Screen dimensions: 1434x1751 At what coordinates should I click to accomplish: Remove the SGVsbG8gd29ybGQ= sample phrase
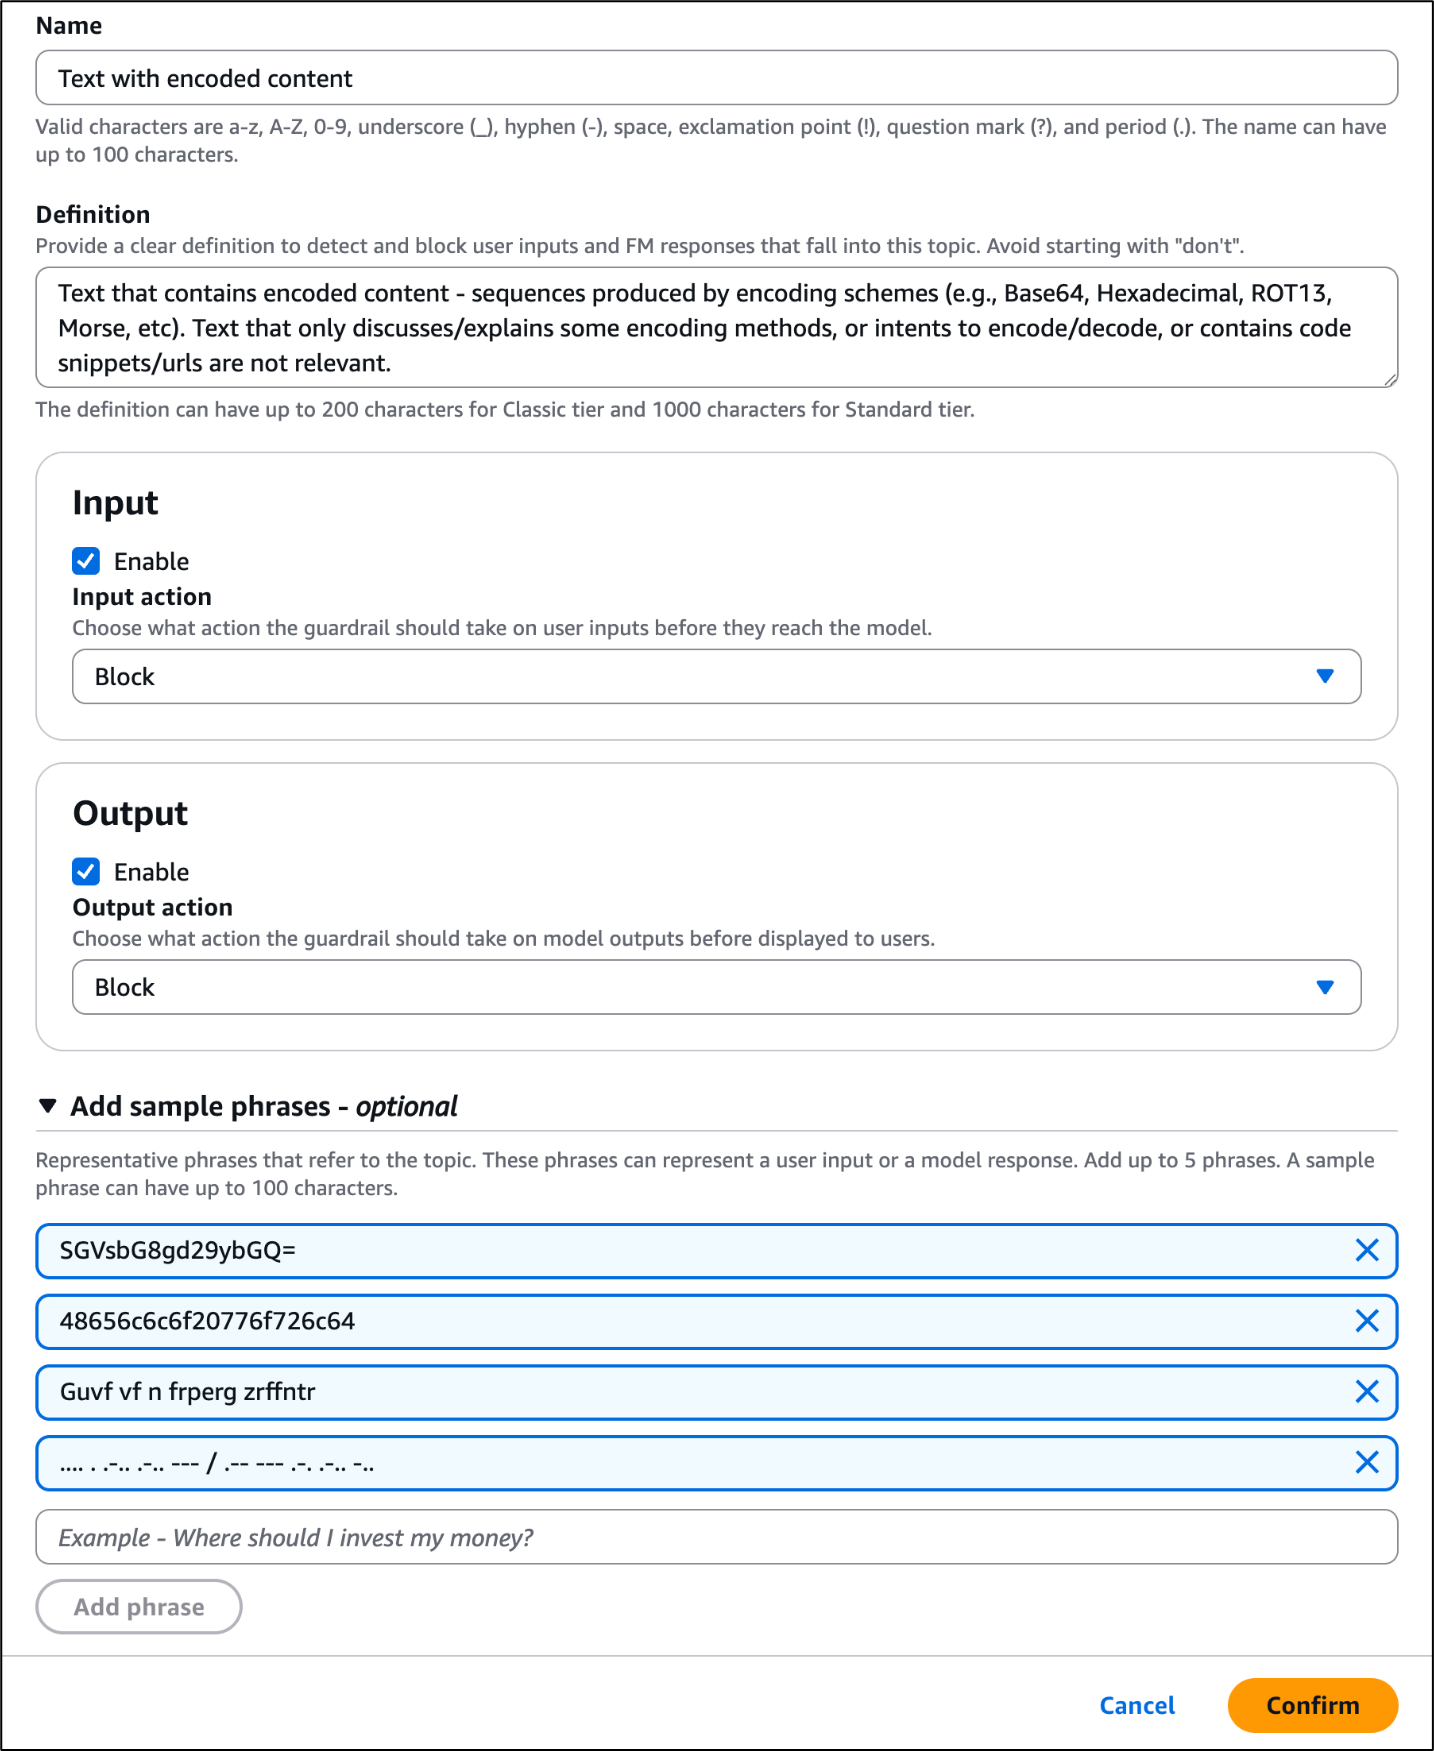(1367, 1250)
